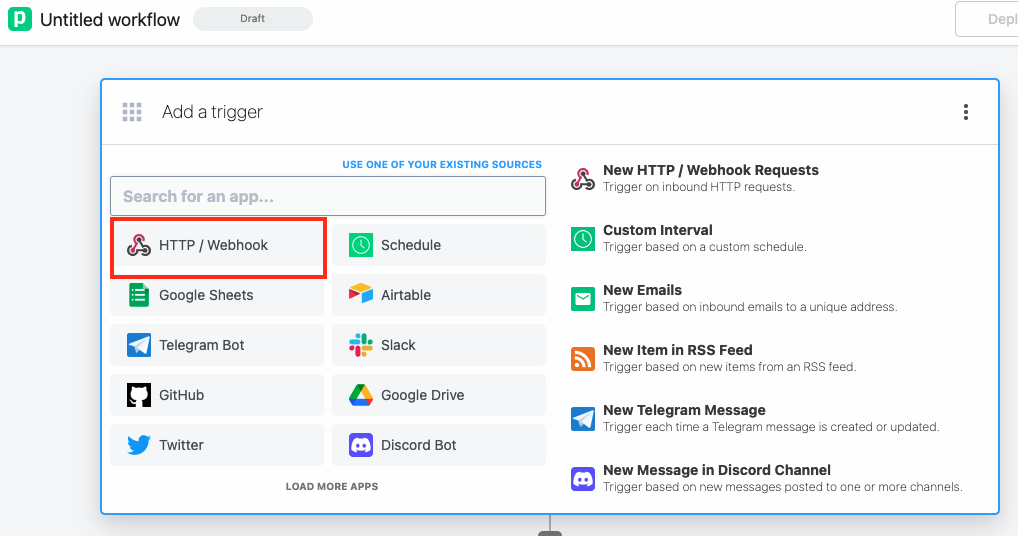Screen dimensions: 1018x536
Task: Click the Discord icon beside New Message in Discord Channel
Action: (582, 479)
